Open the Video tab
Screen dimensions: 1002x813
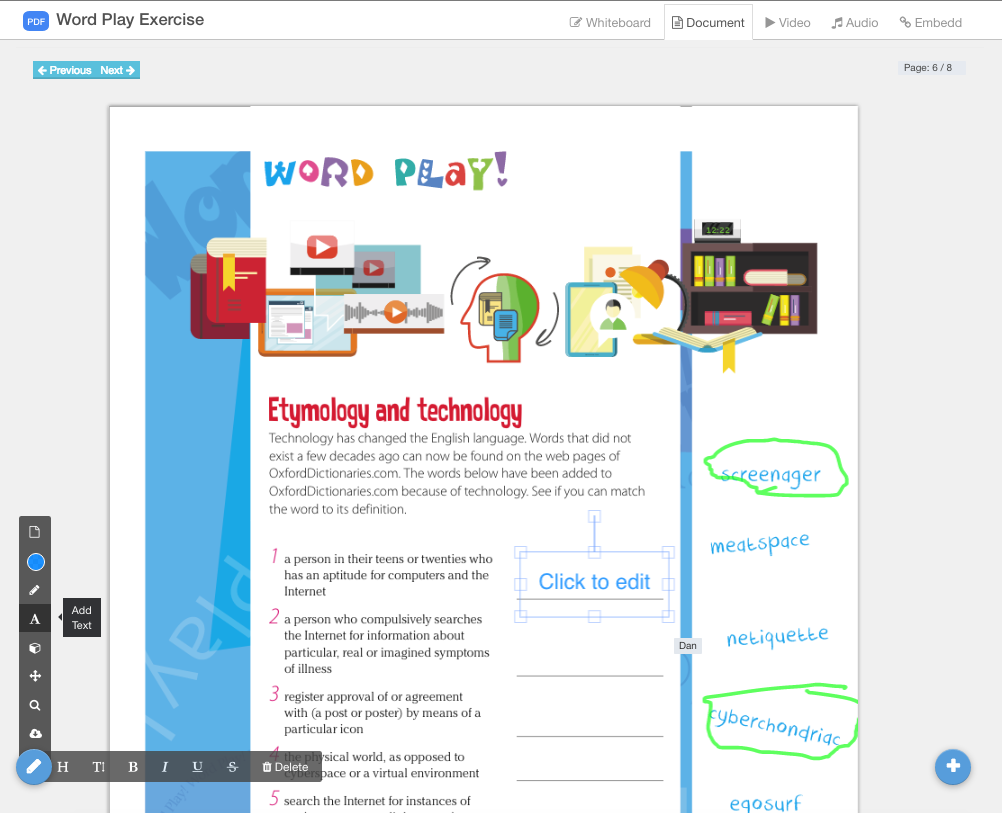click(787, 22)
